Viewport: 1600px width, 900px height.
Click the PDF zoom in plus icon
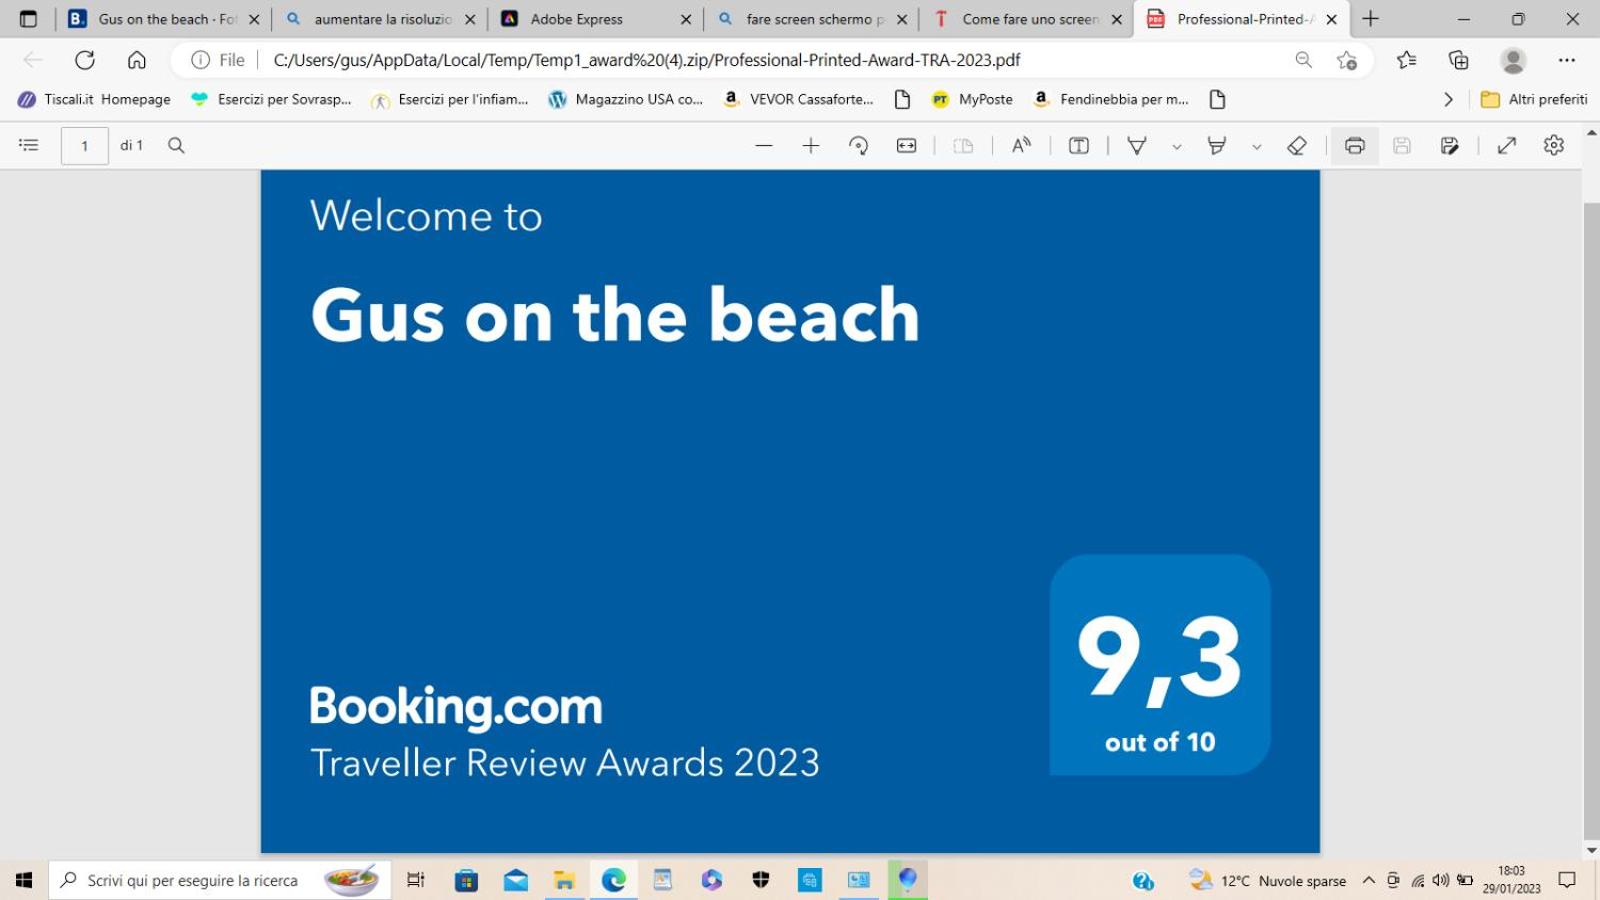(811, 146)
